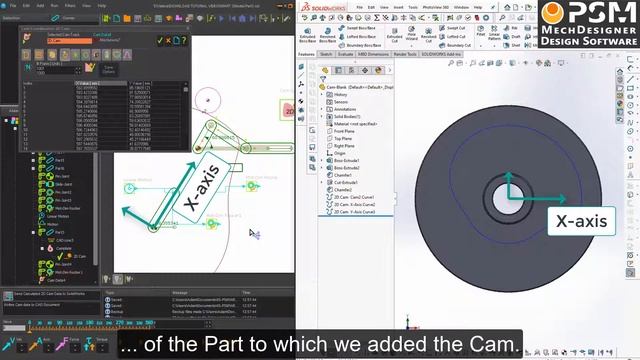Open SolidWorks FeatureManager design tree tab
This screenshot has width=640, height=360.
pos(325,70)
